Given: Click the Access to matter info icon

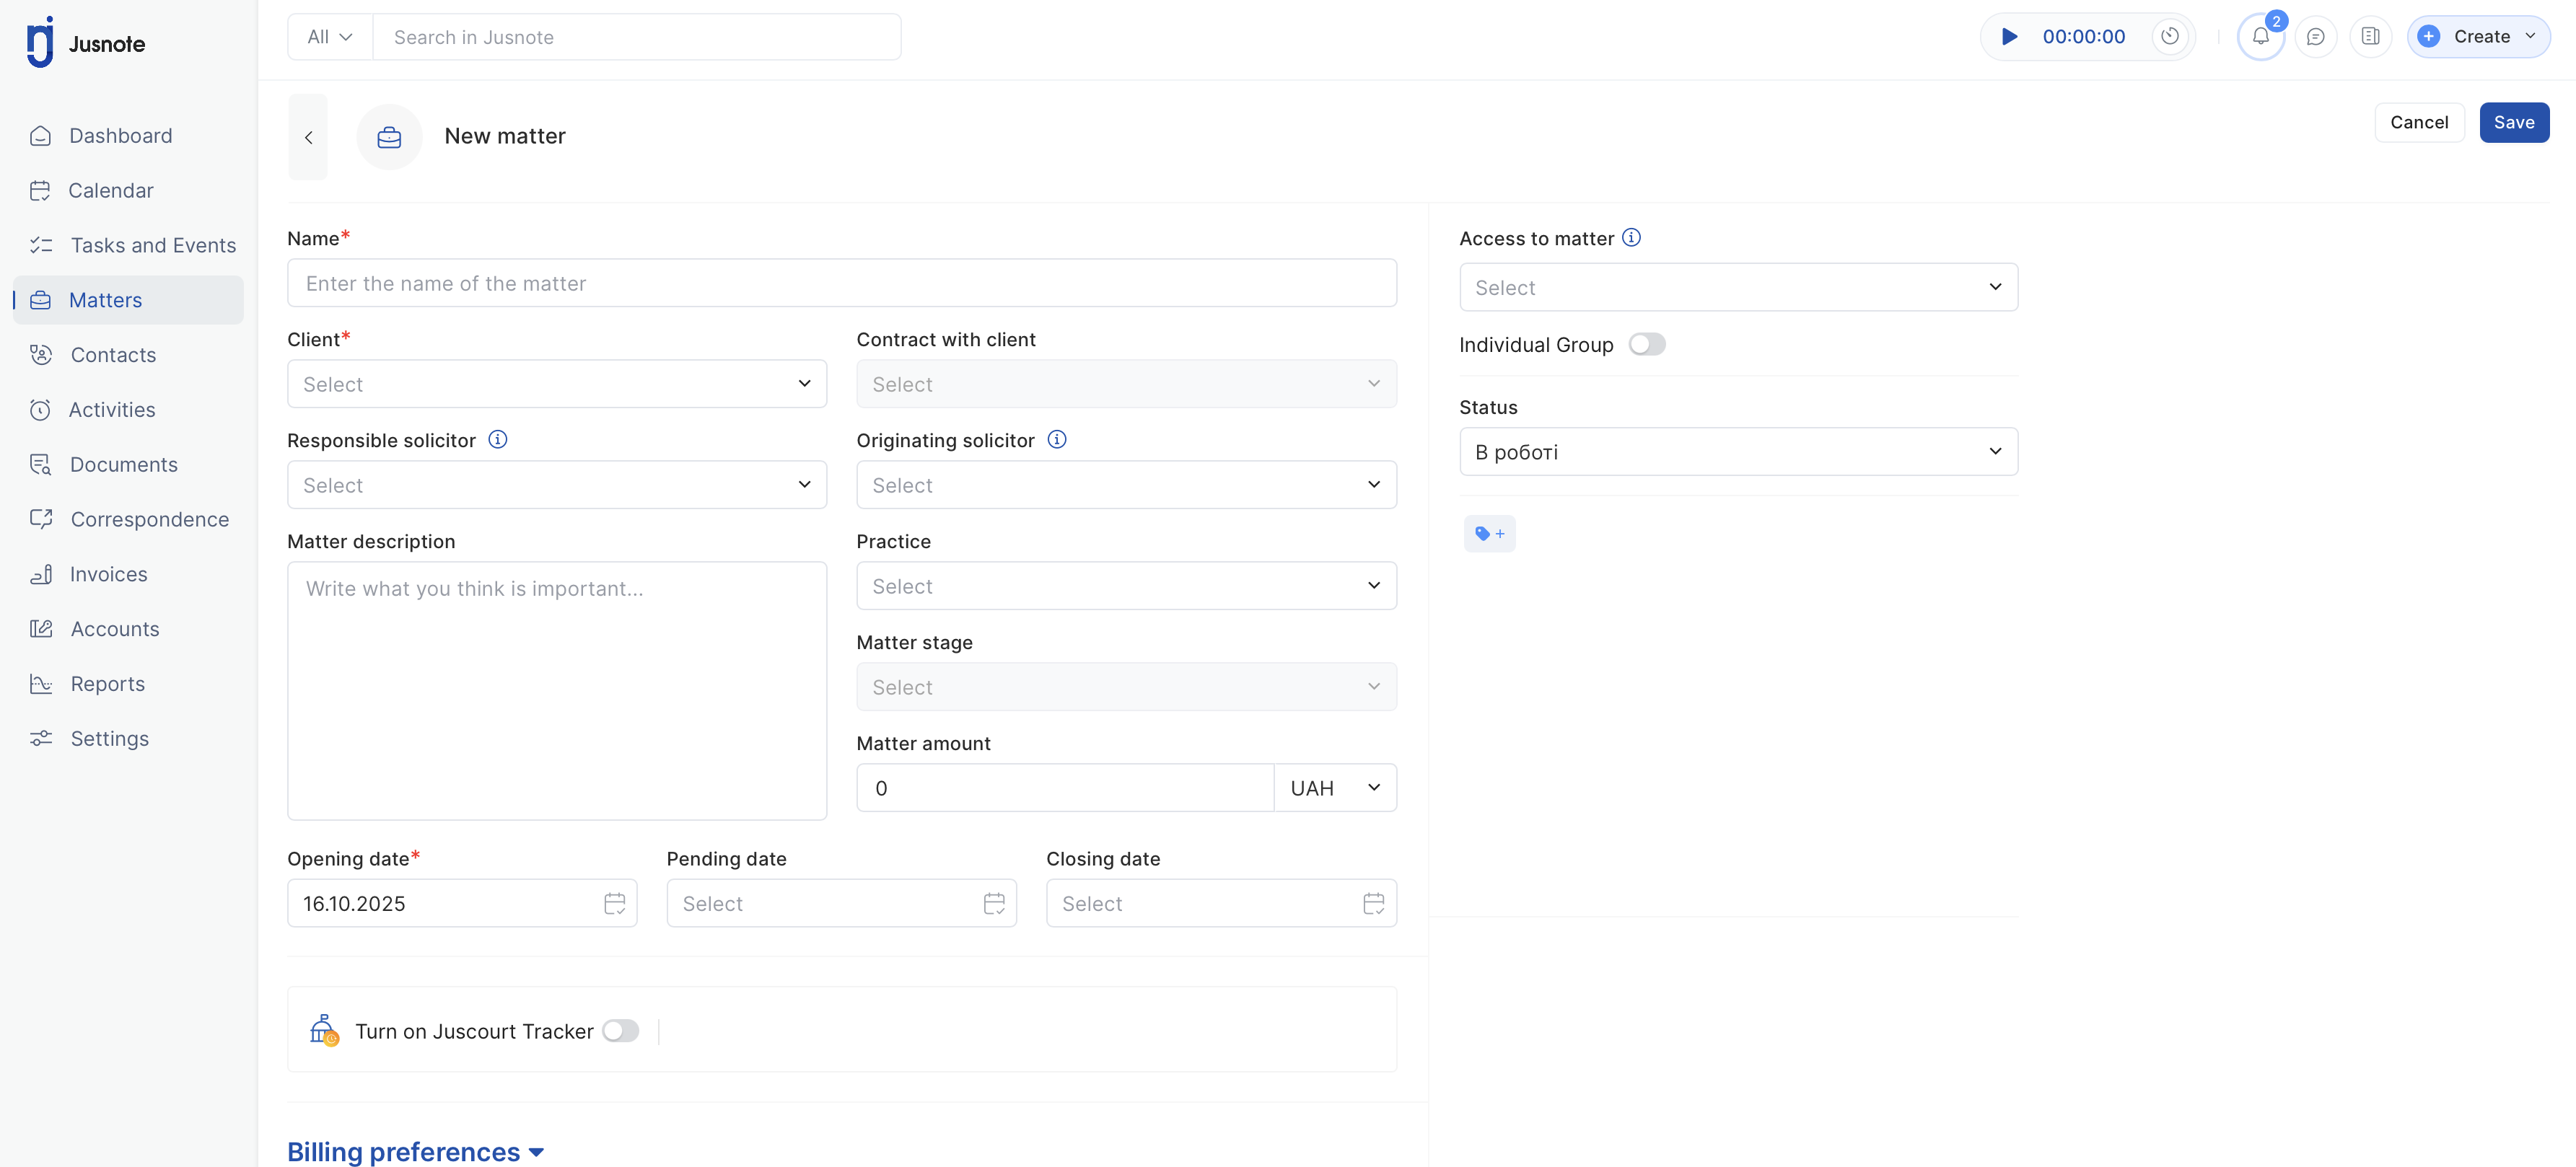Looking at the screenshot, I should [x=1631, y=238].
